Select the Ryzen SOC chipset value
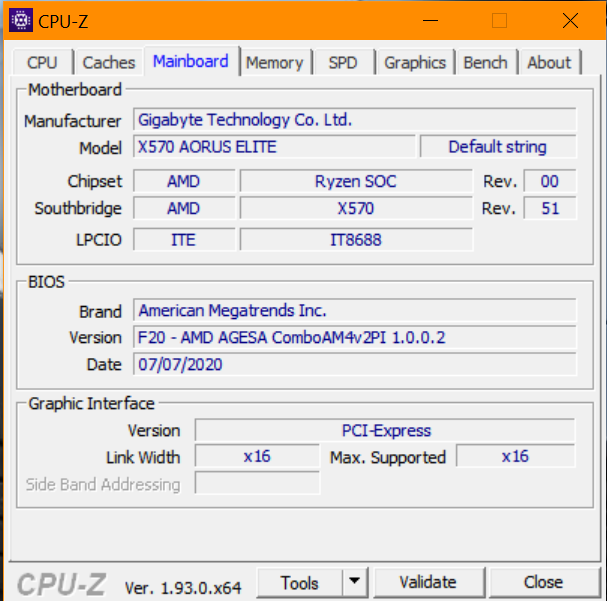The height and width of the screenshot is (601, 607). coord(356,181)
